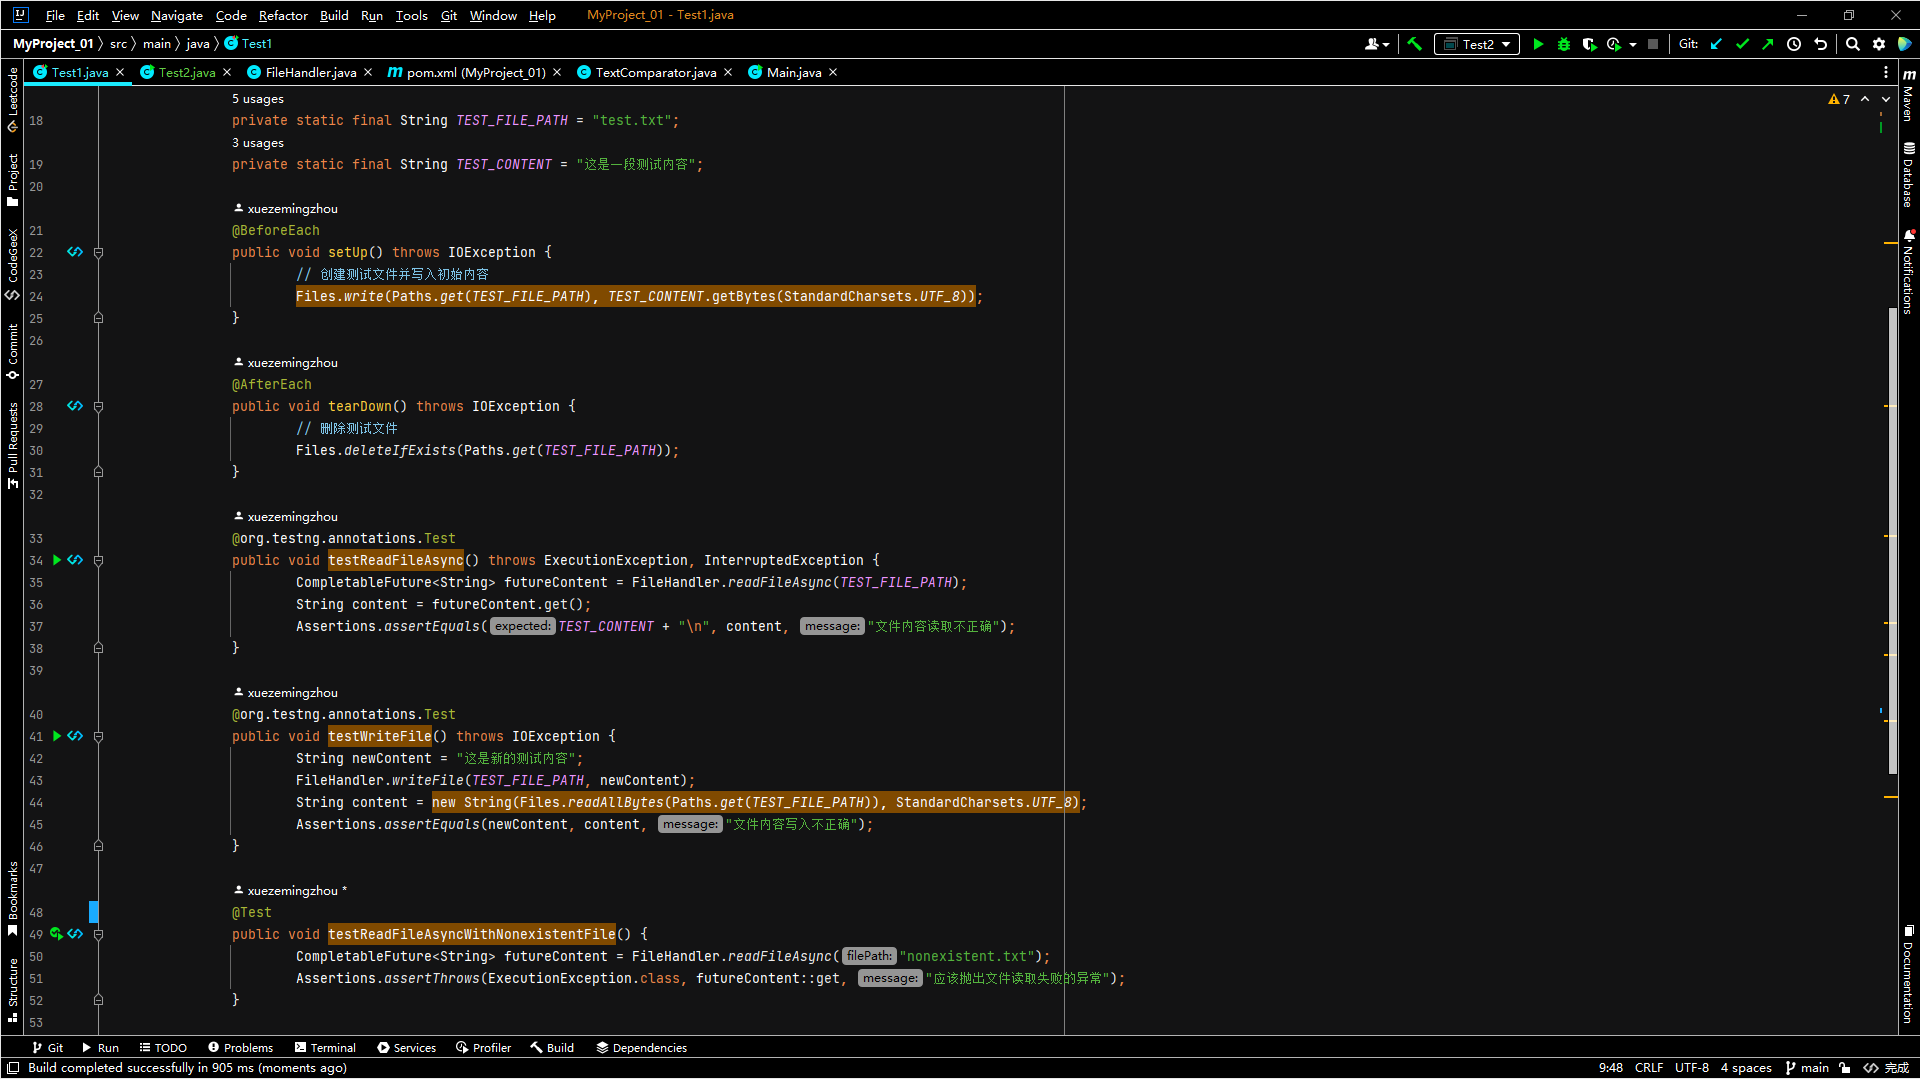Image resolution: width=1920 pixels, height=1079 pixels.
Task: Click the blue change marker at line 48
Action: (93, 912)
